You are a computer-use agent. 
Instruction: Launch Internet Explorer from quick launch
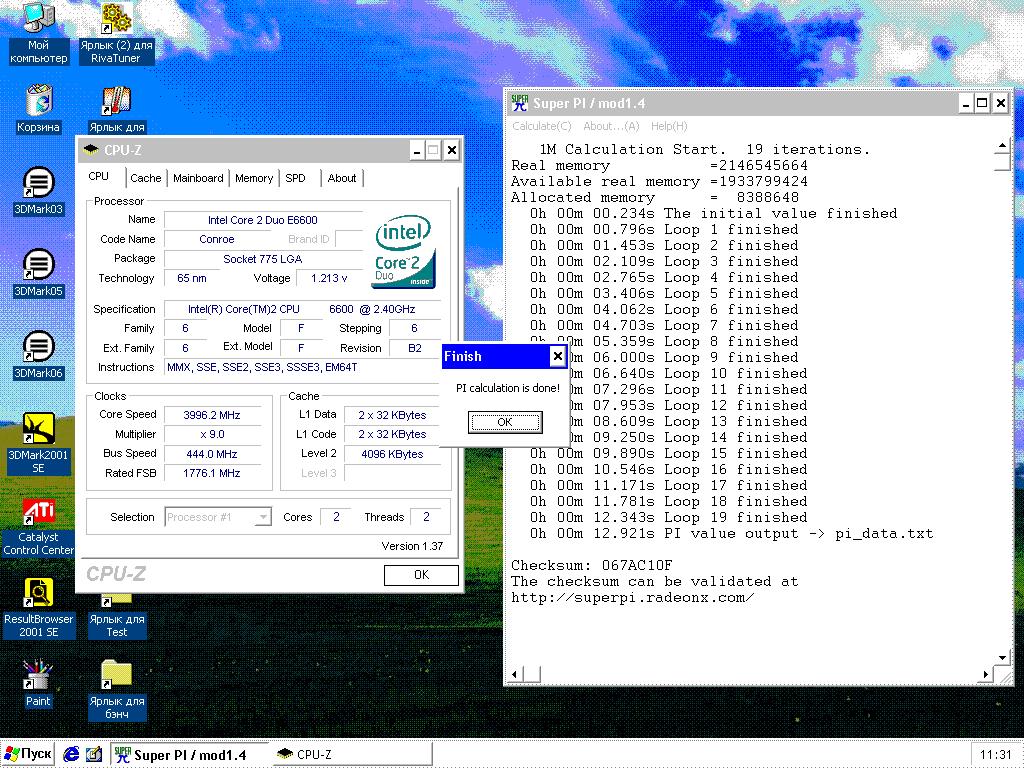[71, 754]
